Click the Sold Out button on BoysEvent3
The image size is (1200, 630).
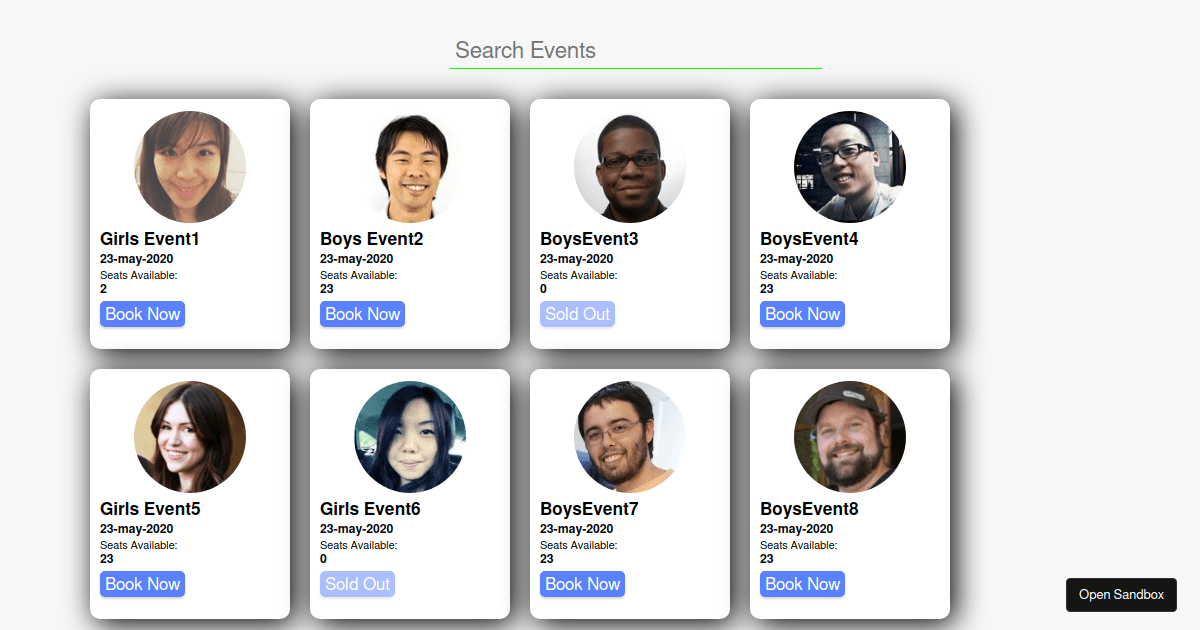click(577, 313)
